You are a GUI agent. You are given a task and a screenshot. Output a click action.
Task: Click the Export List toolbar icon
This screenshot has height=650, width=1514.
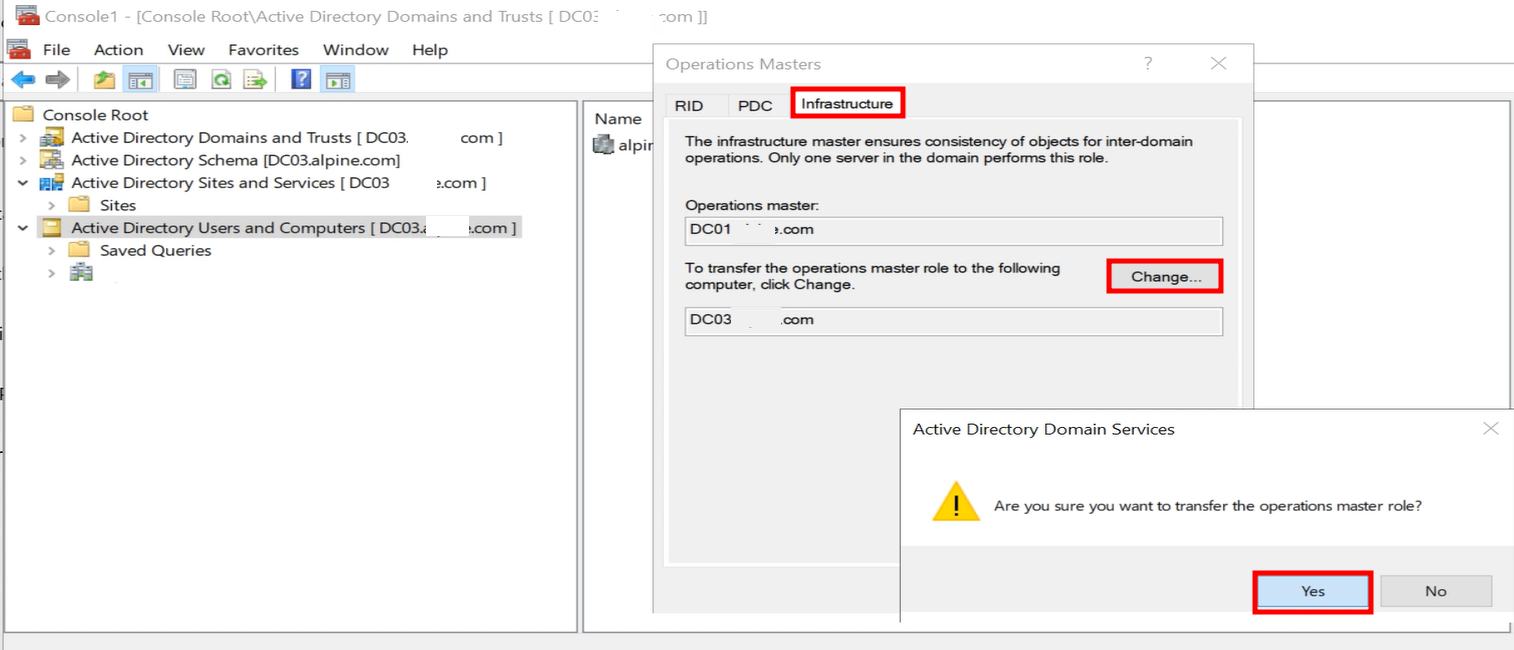(x=256, y=80)
